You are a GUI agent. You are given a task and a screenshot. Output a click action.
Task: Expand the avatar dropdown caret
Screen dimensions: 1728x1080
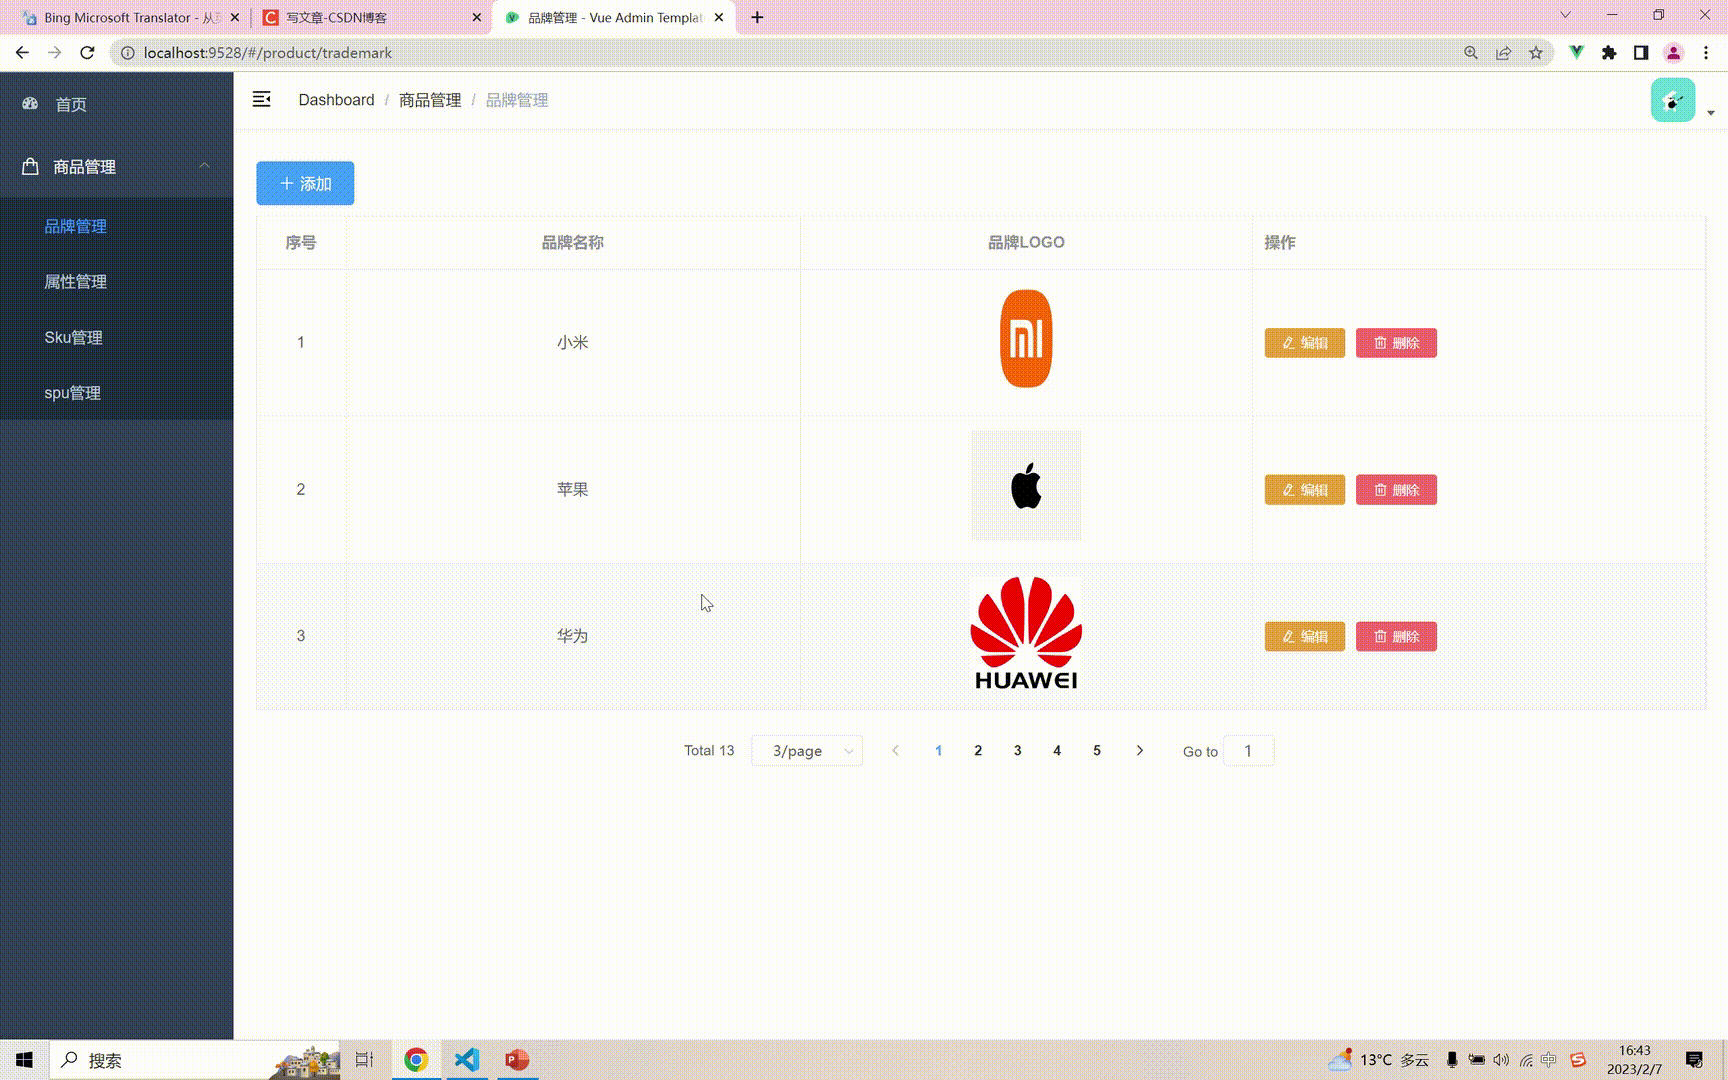pyautogui.click(x=1711, y=113)
